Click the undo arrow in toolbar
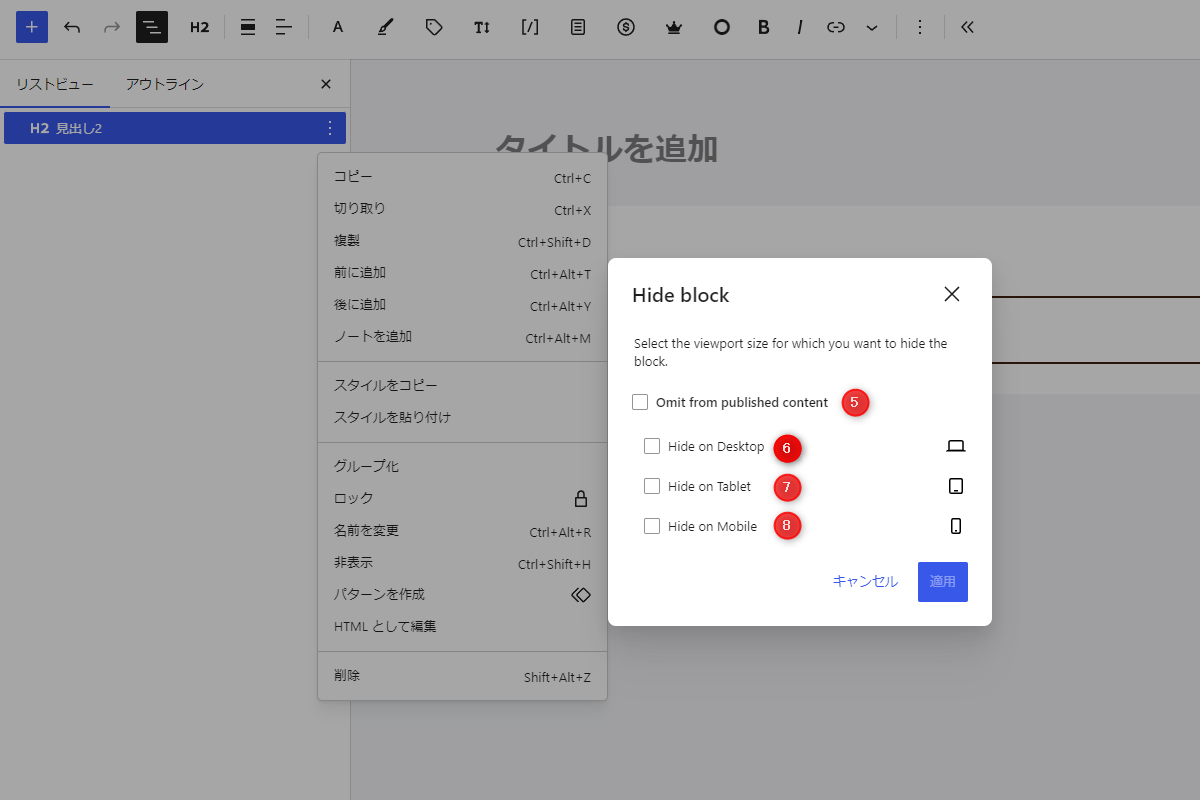The width and height of the screenshot is (1200, 800). pyautogui.click(x=72, y=27)
